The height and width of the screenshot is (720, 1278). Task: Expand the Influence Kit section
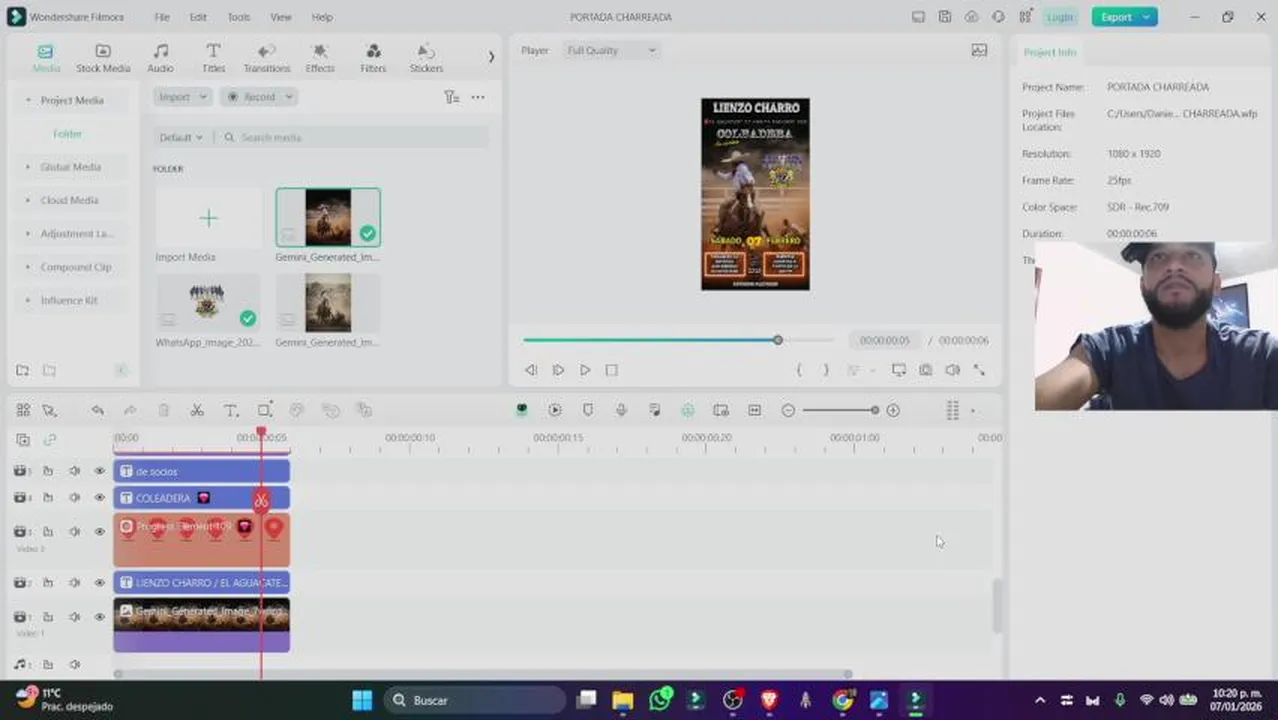point(27,300)
